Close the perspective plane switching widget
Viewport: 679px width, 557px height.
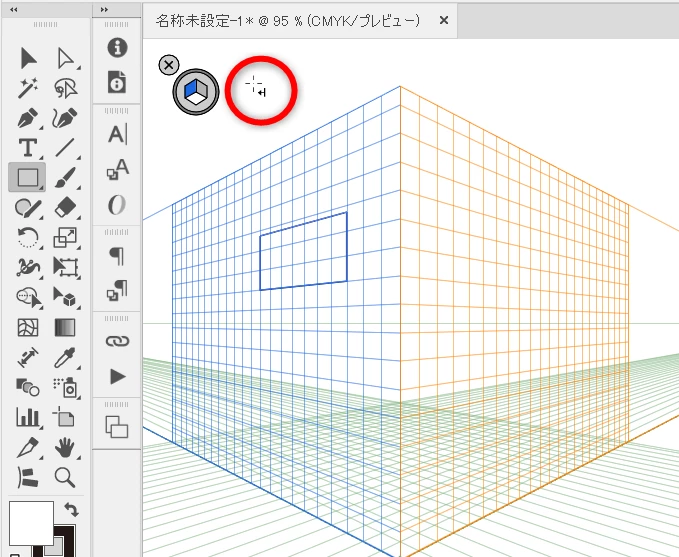pos(169,65)
